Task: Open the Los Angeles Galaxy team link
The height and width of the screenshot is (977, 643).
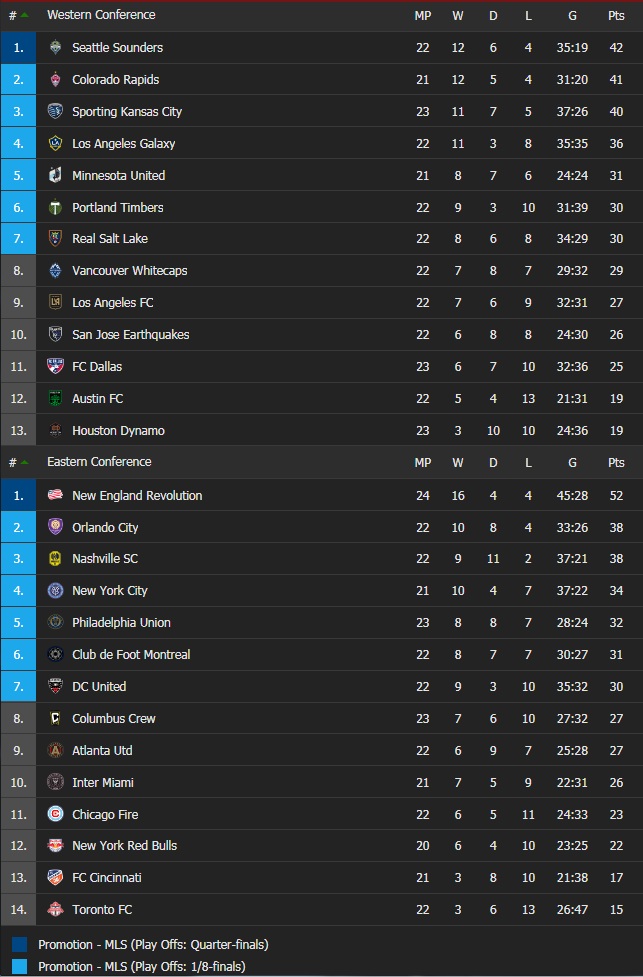Action: pyautogui.click(x=123, y=144)
